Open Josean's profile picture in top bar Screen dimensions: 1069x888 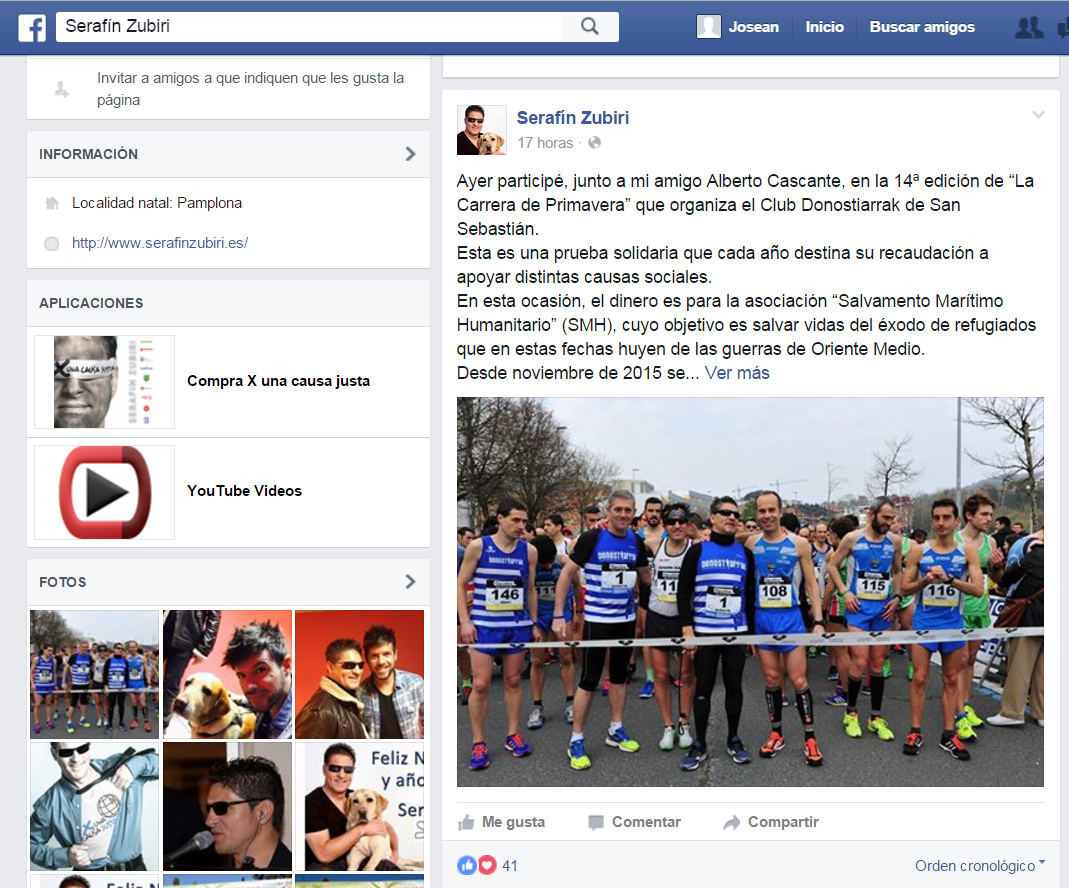[708, 27]
